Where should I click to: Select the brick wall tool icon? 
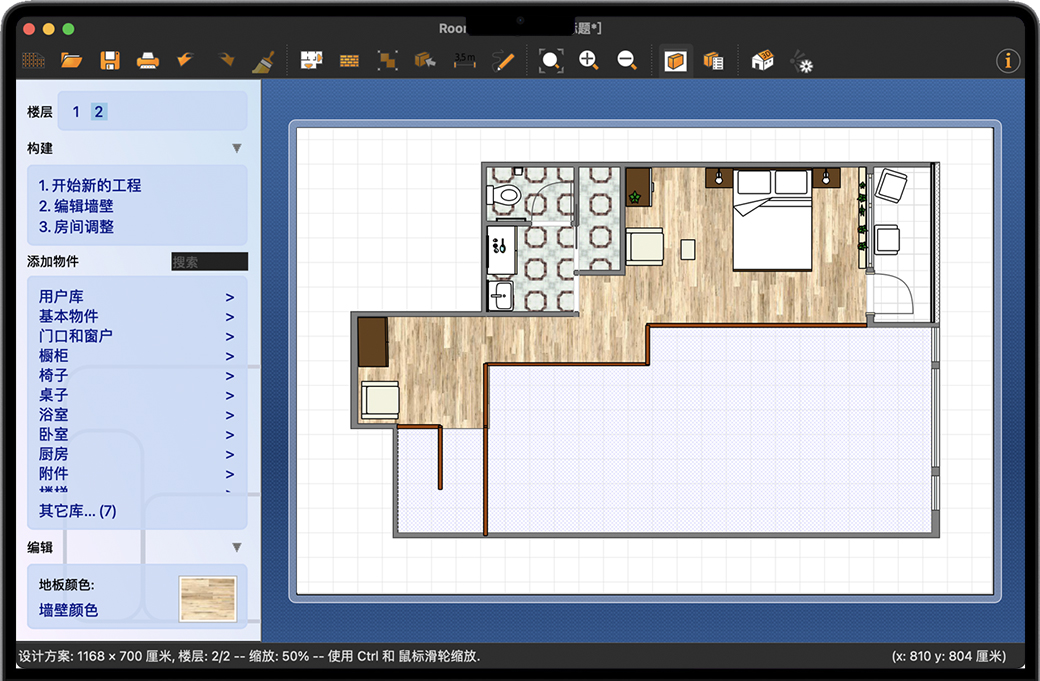tap(349, 61)
